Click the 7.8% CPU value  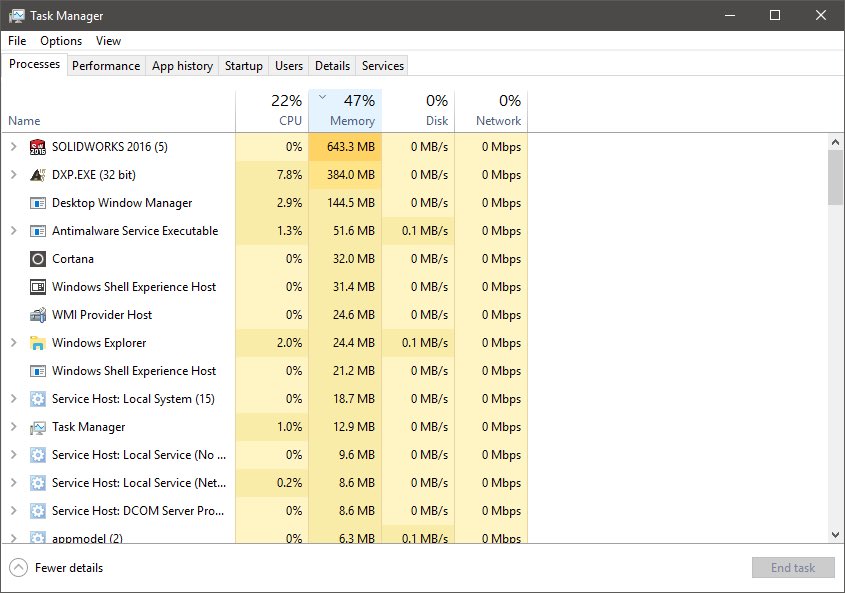click(289, 175)
